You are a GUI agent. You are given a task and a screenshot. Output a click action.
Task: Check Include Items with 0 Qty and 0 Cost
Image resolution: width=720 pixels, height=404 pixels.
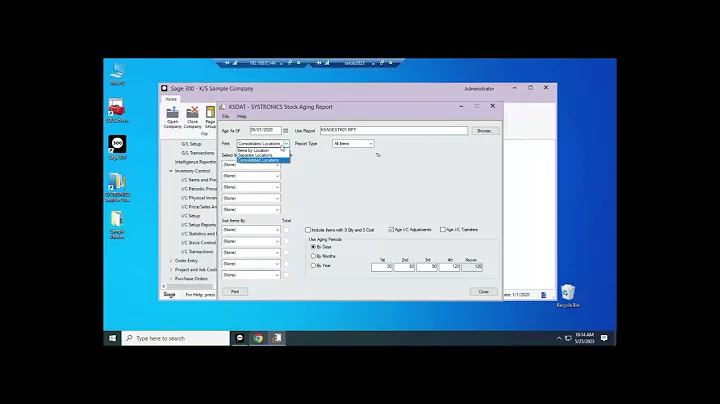pos(308,230)
